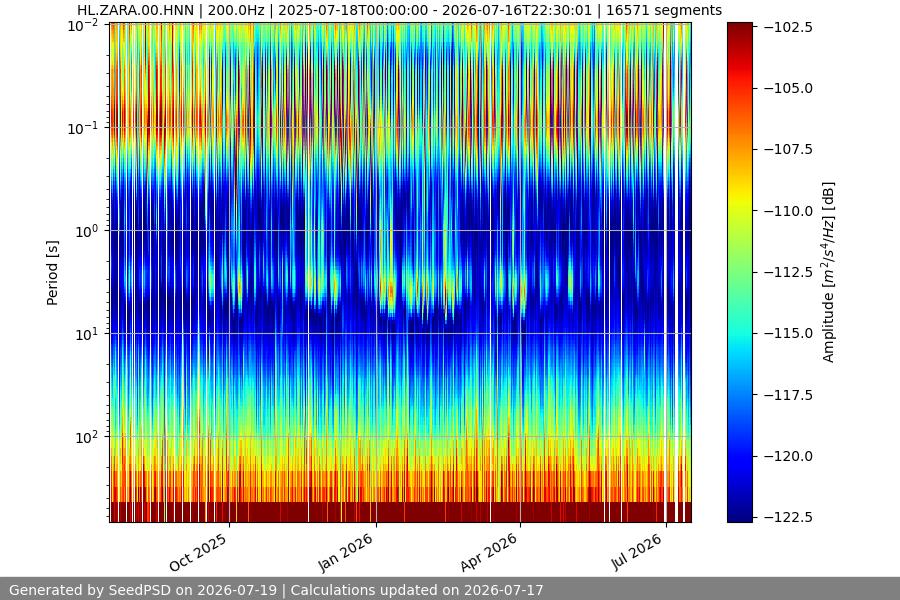Image resolution: width=900 pixels, height=600 pixels.
Task: Pick the dark red top of the colorbar
Action: (739, 29)
